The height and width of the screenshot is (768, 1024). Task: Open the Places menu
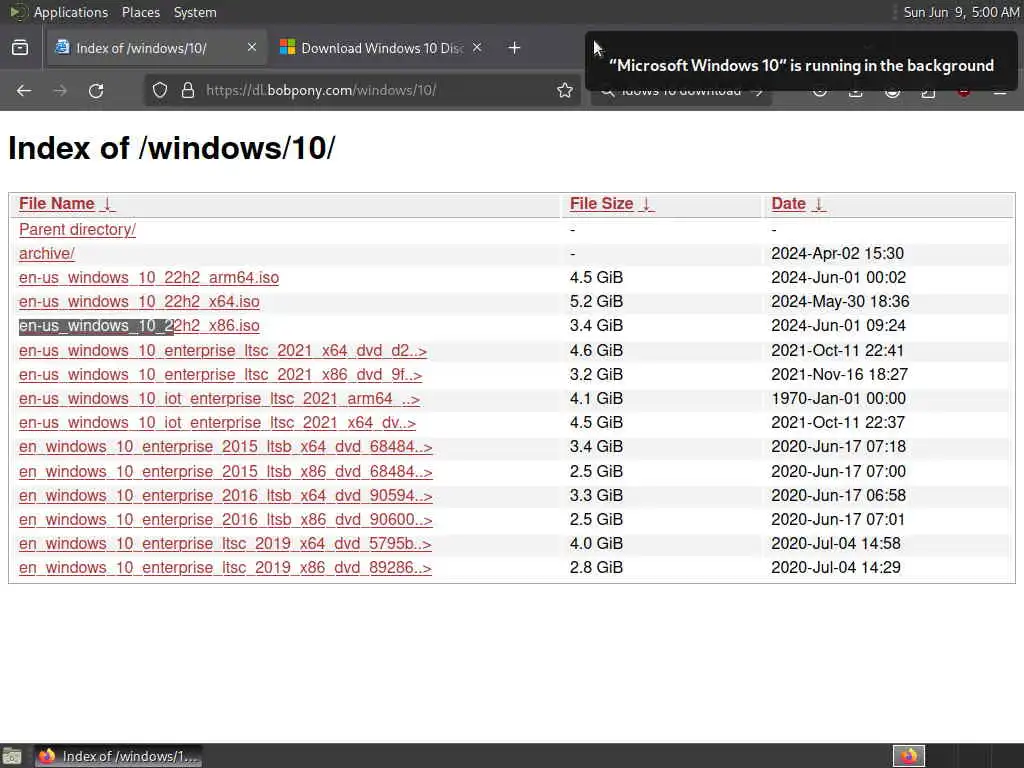[x=140, y=12]
